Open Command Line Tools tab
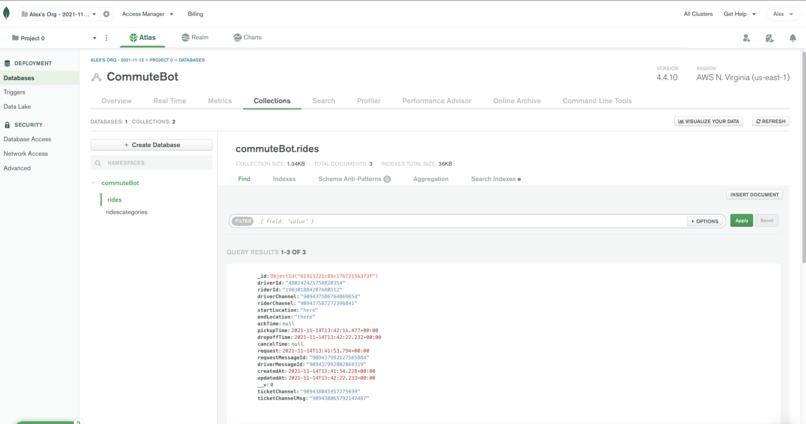Screen dimensions: 806x424 pos(597,101)
